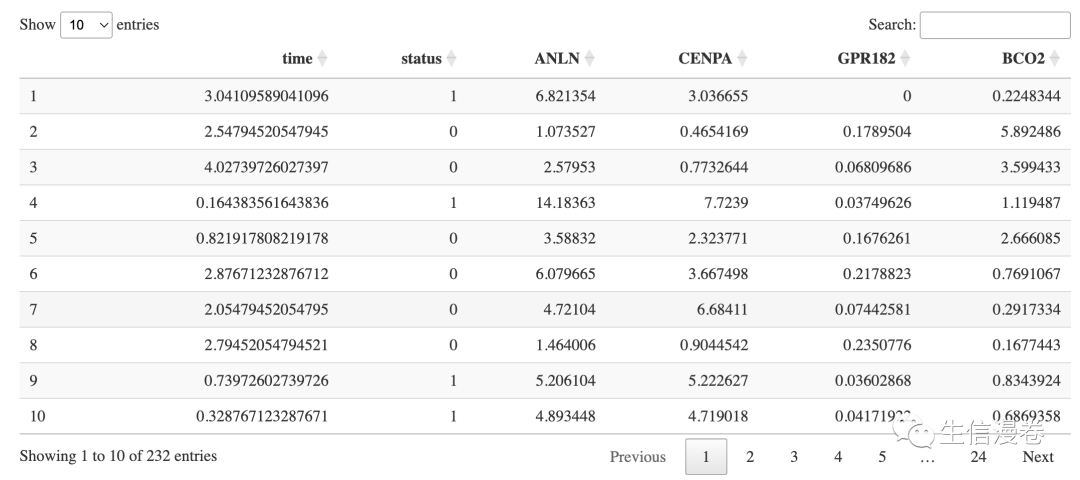Click the status column header text
The height and width of the screenshot is (480, 1080).
tap(421, 59)
